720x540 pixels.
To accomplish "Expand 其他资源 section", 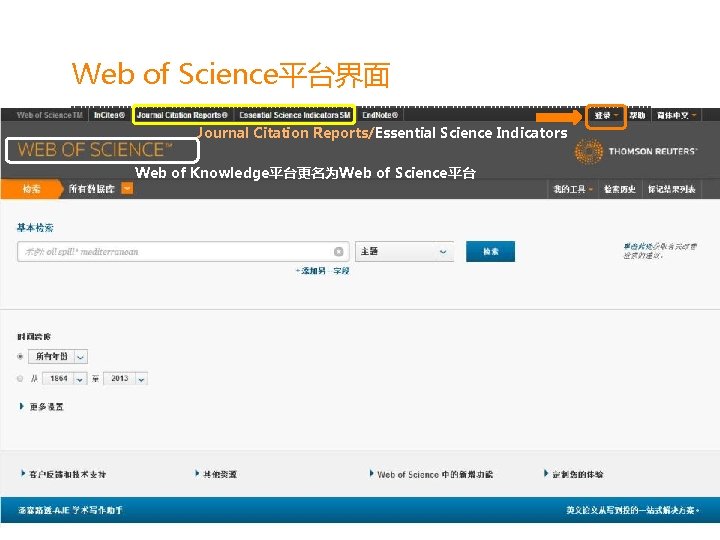I will pyautogui.click(x=216, y=474).
